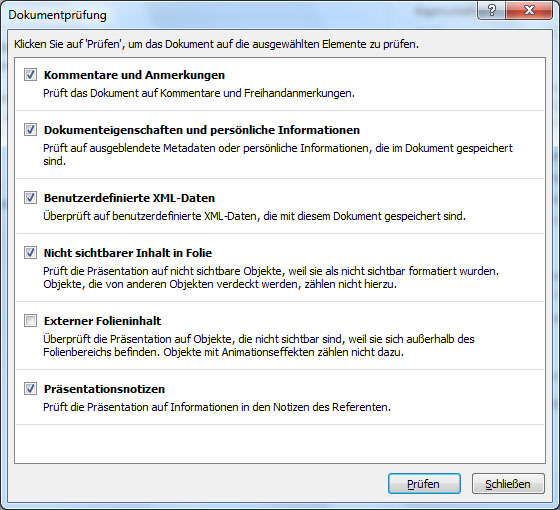Select the bold 'Kommentare und Anmerkungen' heading
Image resolution: width=560 pixels, height=510 pixels.
coord(134,75)
